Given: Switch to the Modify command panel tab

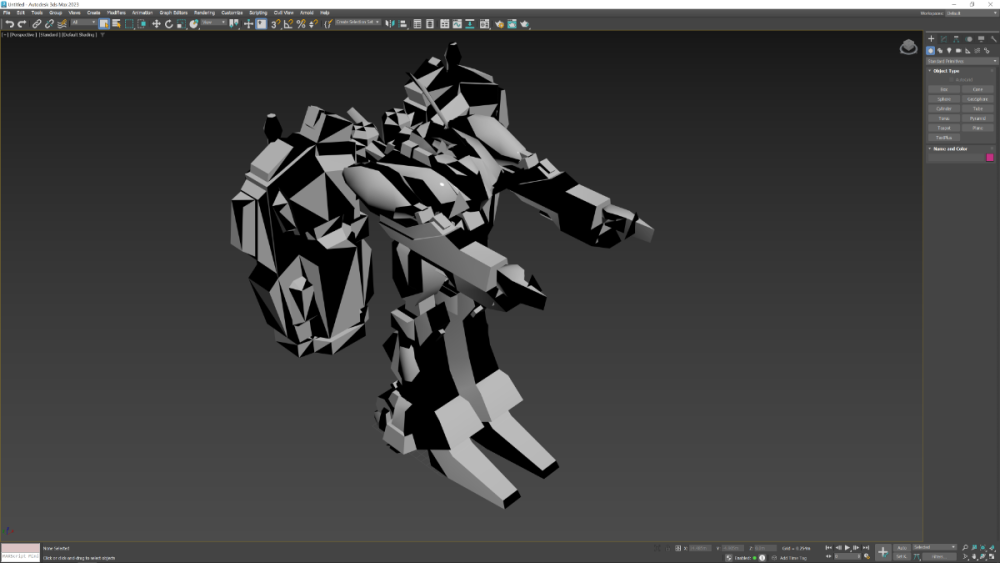Looking at the screenshot, I should click(x=944, y=39).
